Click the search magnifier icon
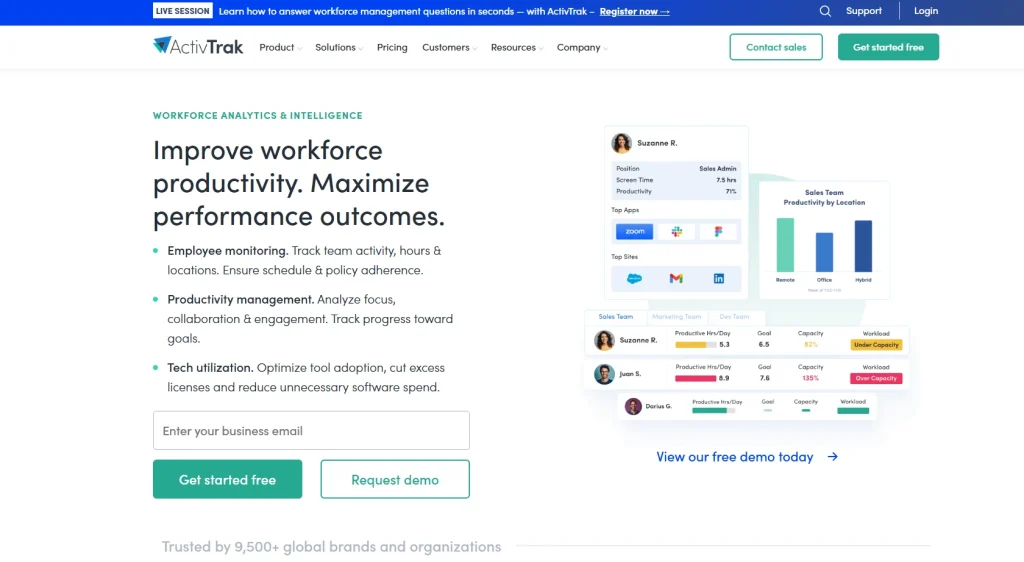This screenshot has width=1024, height=562. tap(825, 11)
